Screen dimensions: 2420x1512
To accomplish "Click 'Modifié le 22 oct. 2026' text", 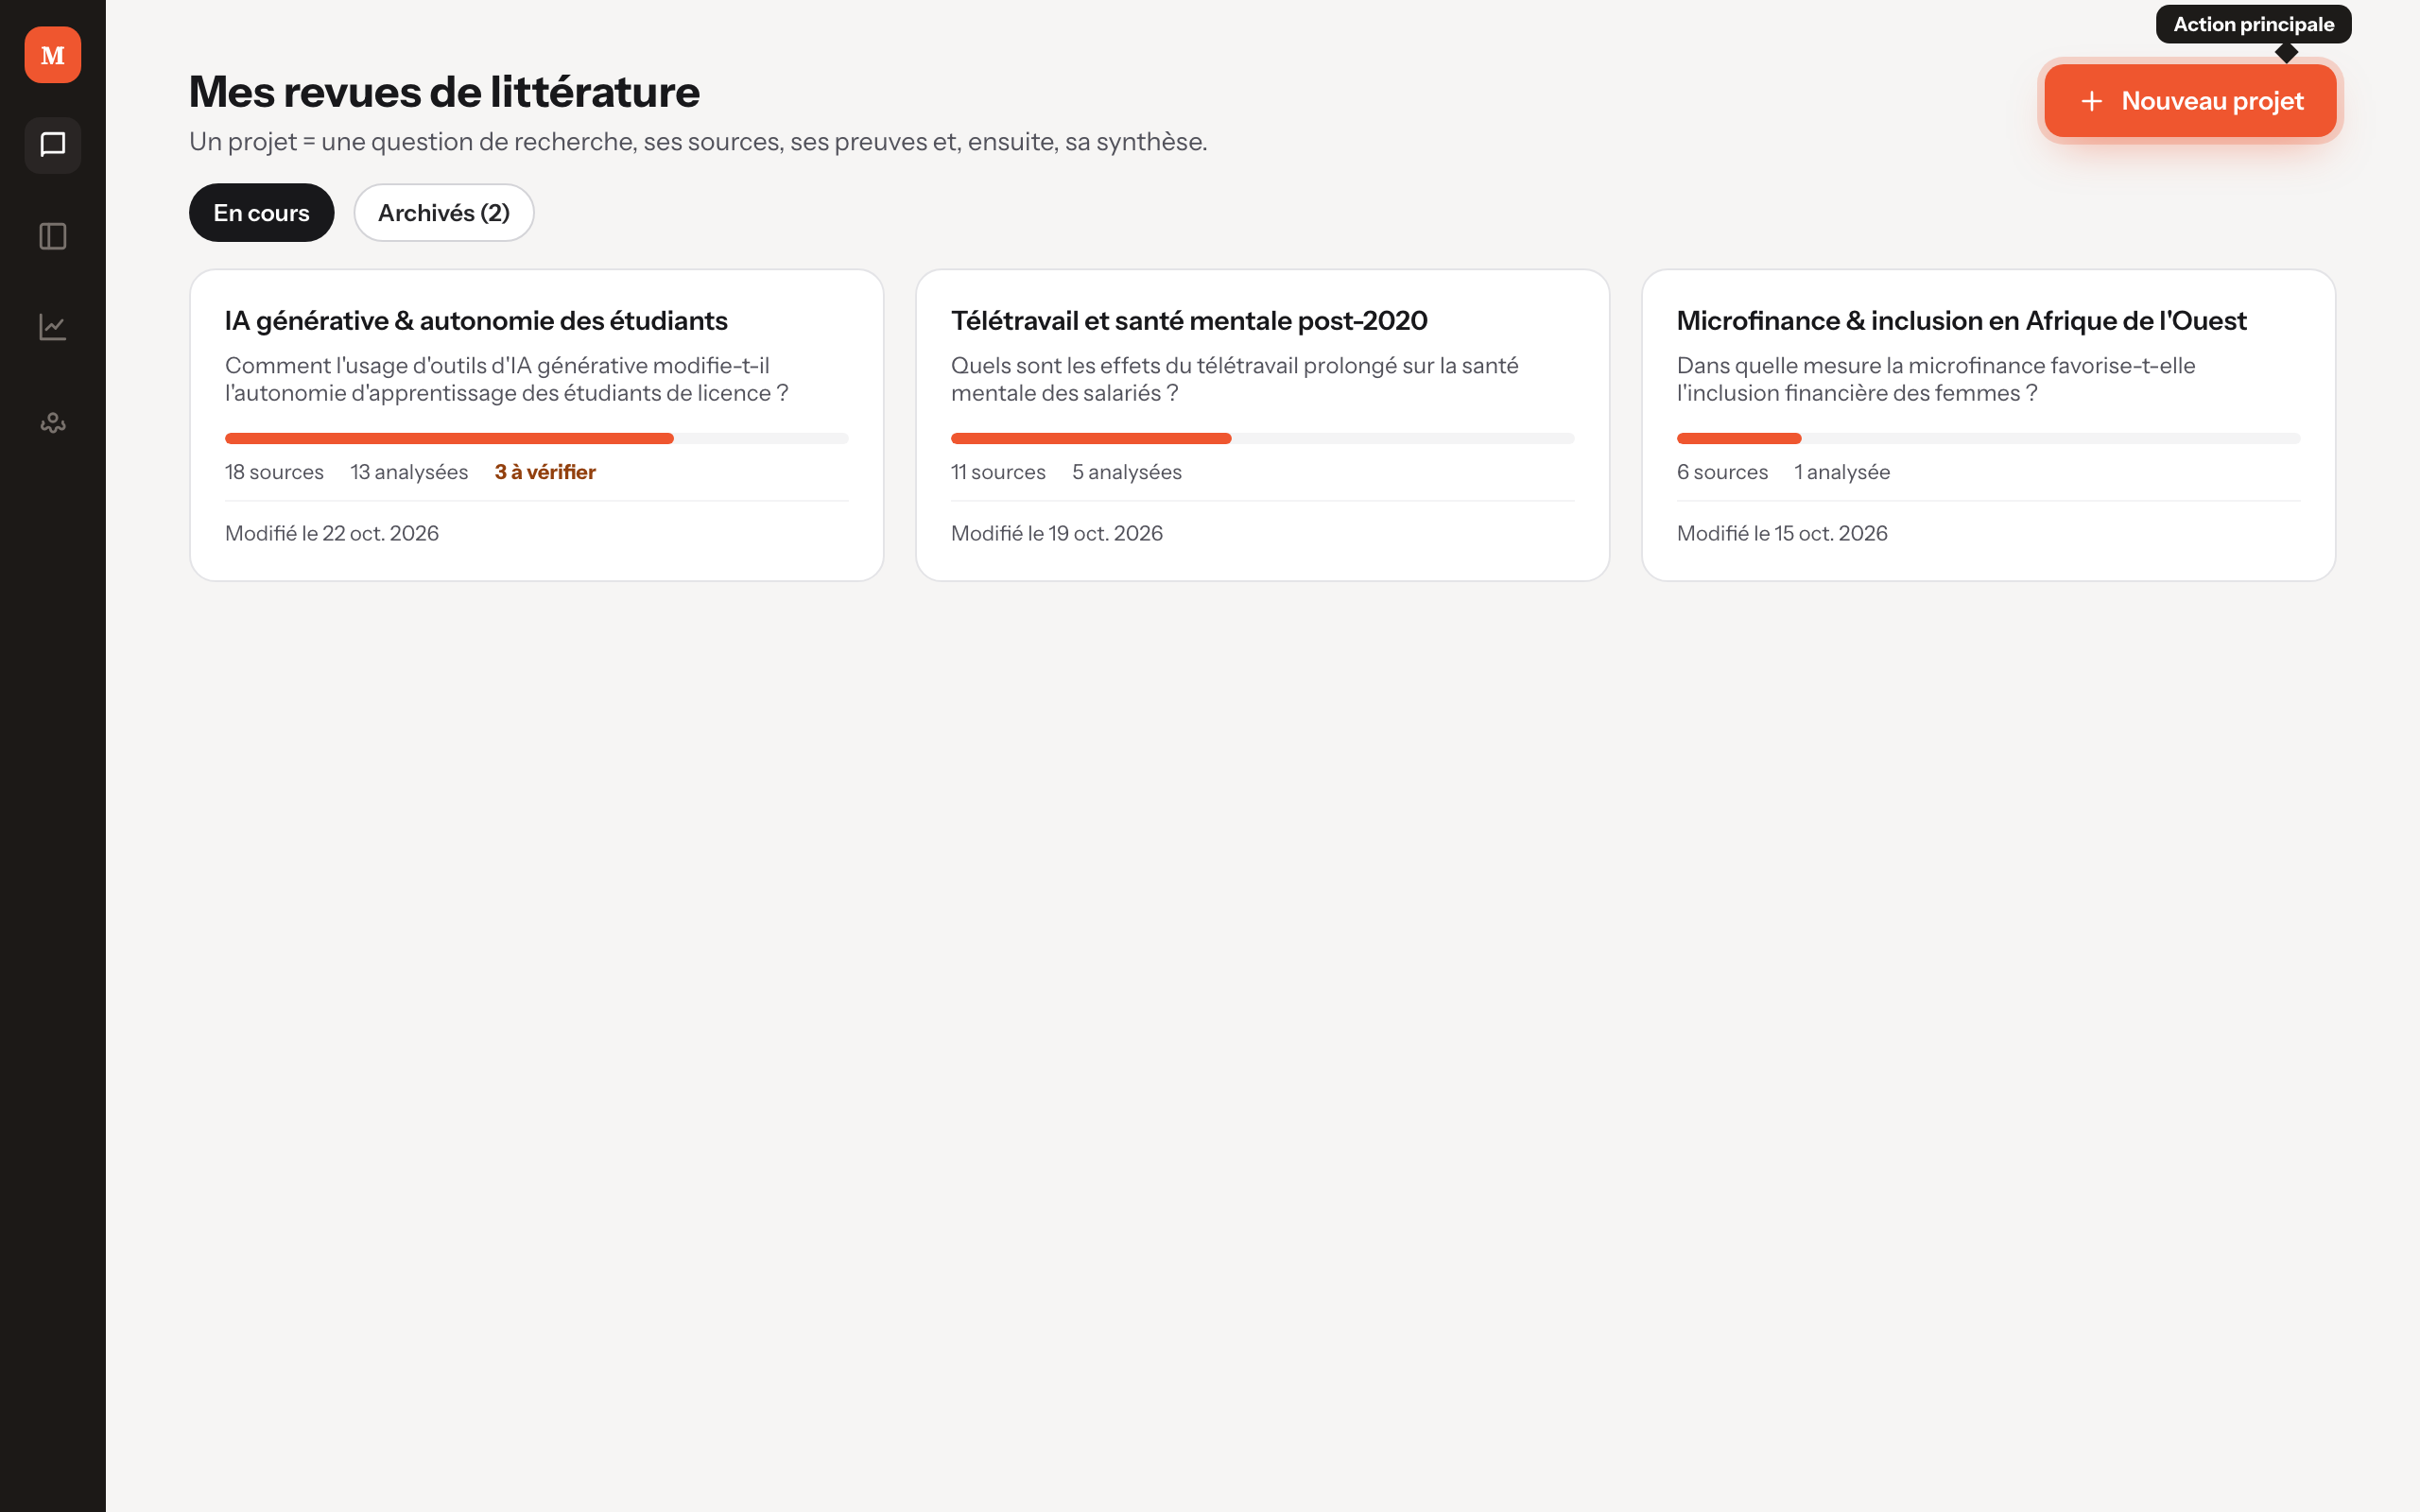I will click(332, 533).
